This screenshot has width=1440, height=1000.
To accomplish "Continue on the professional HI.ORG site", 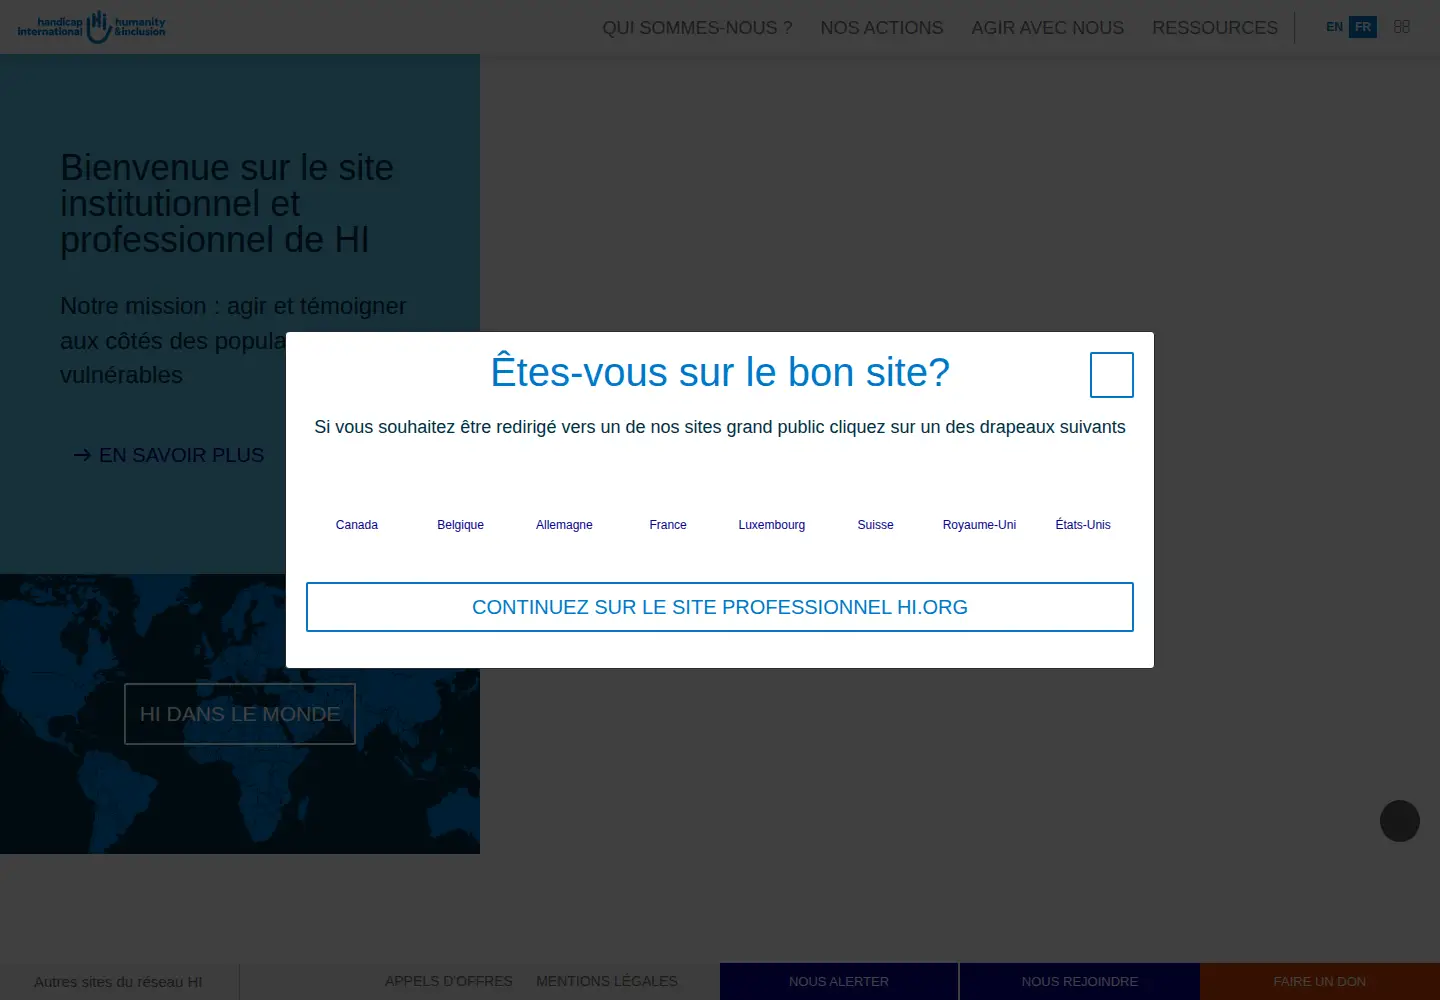I will [x=720, y=607].
